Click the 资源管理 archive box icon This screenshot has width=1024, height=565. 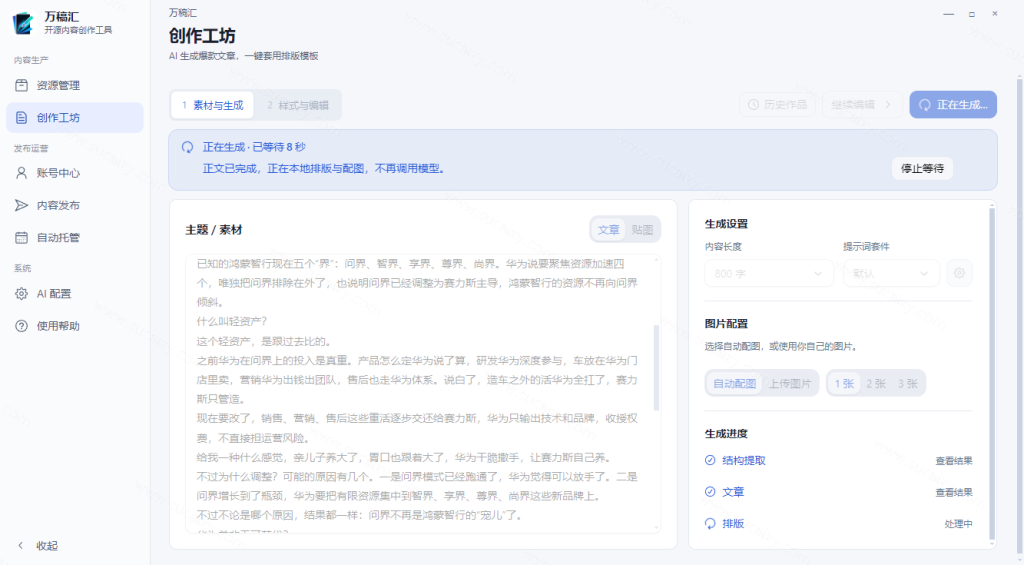(22, 86)
